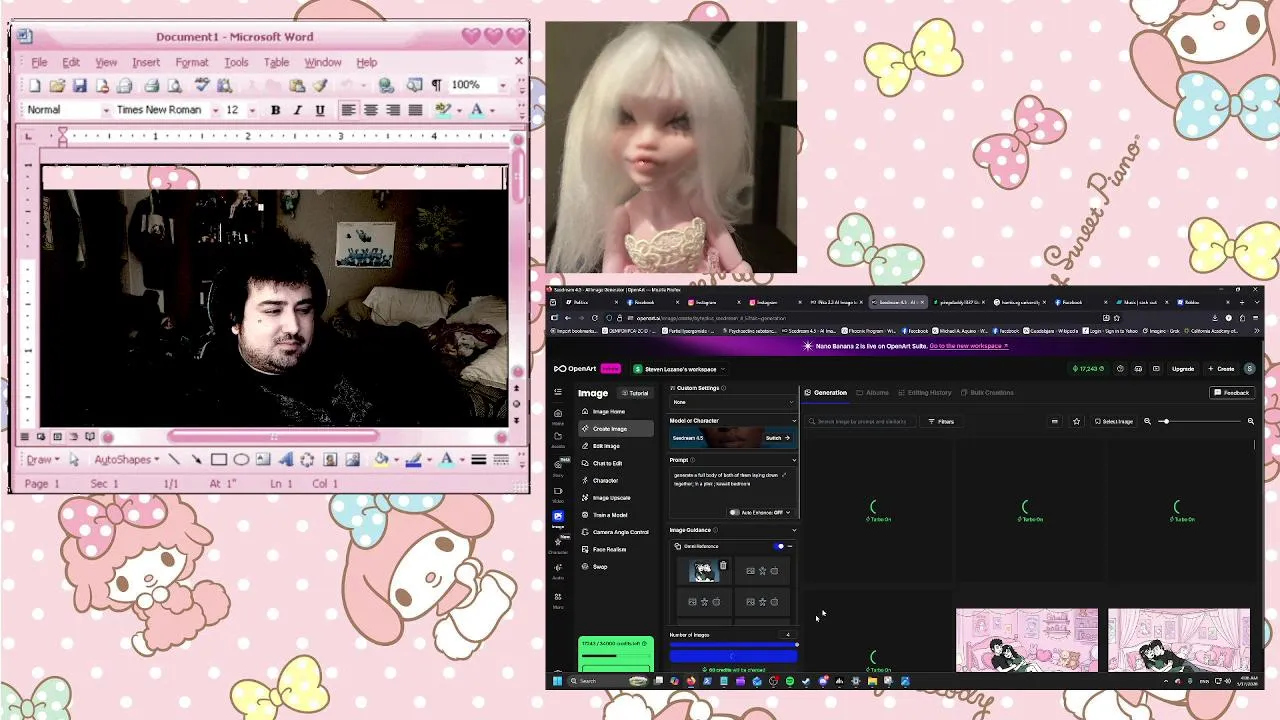Click the Word horizontal scrollbar
1280x720 pixels.
click(273, 437)
